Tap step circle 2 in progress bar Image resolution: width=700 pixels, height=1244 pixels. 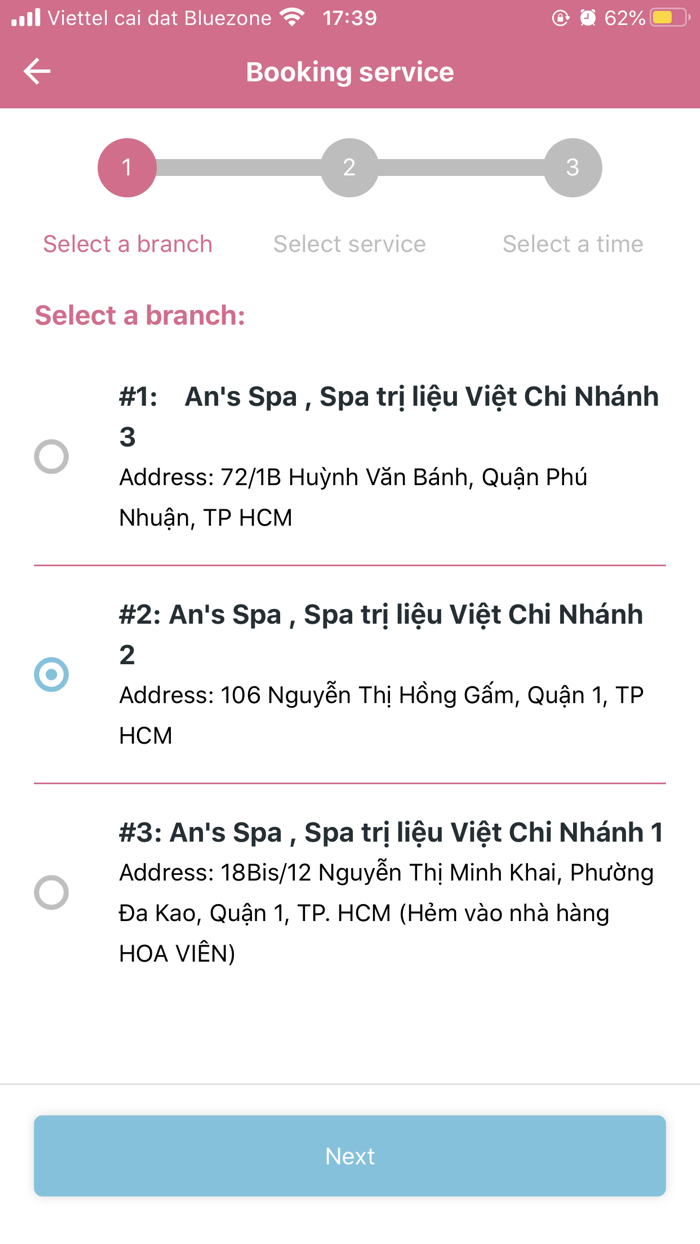(x=349, y=167)
